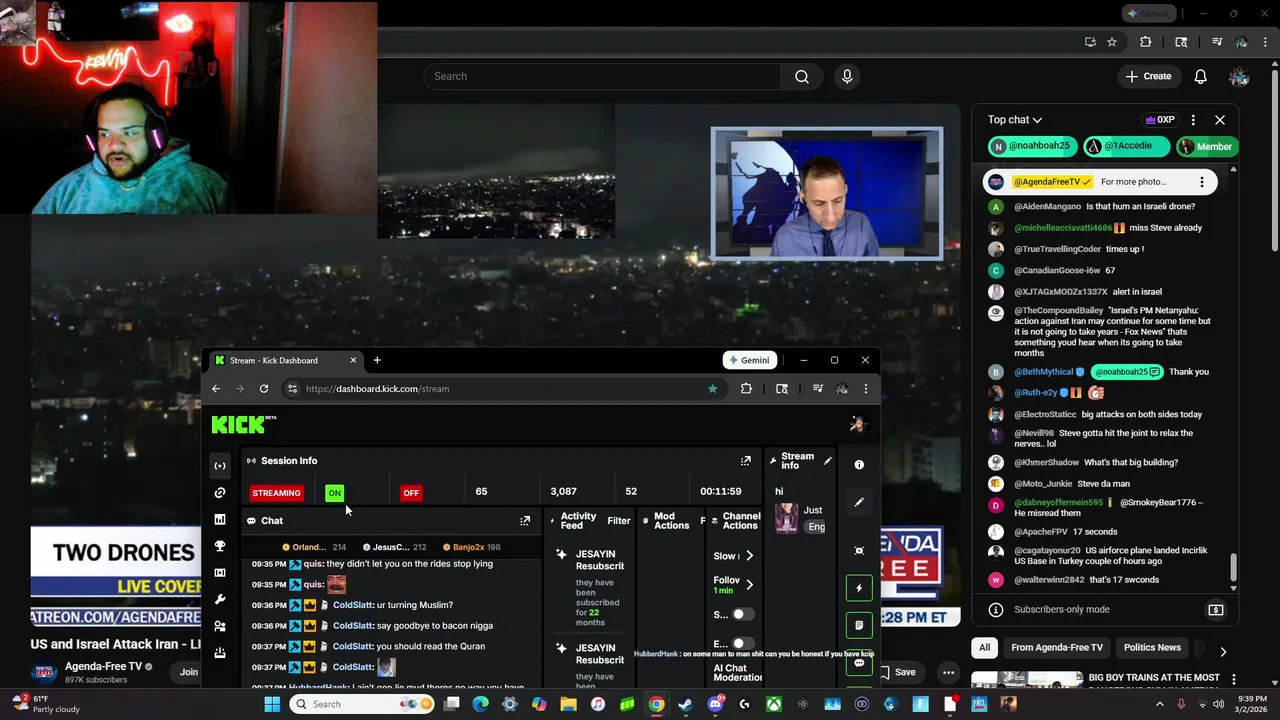Toggle the E... switch in Channel Actions
Viewport: 1280px width, 720px height.
pyautogui.click(x=744, y=644)
